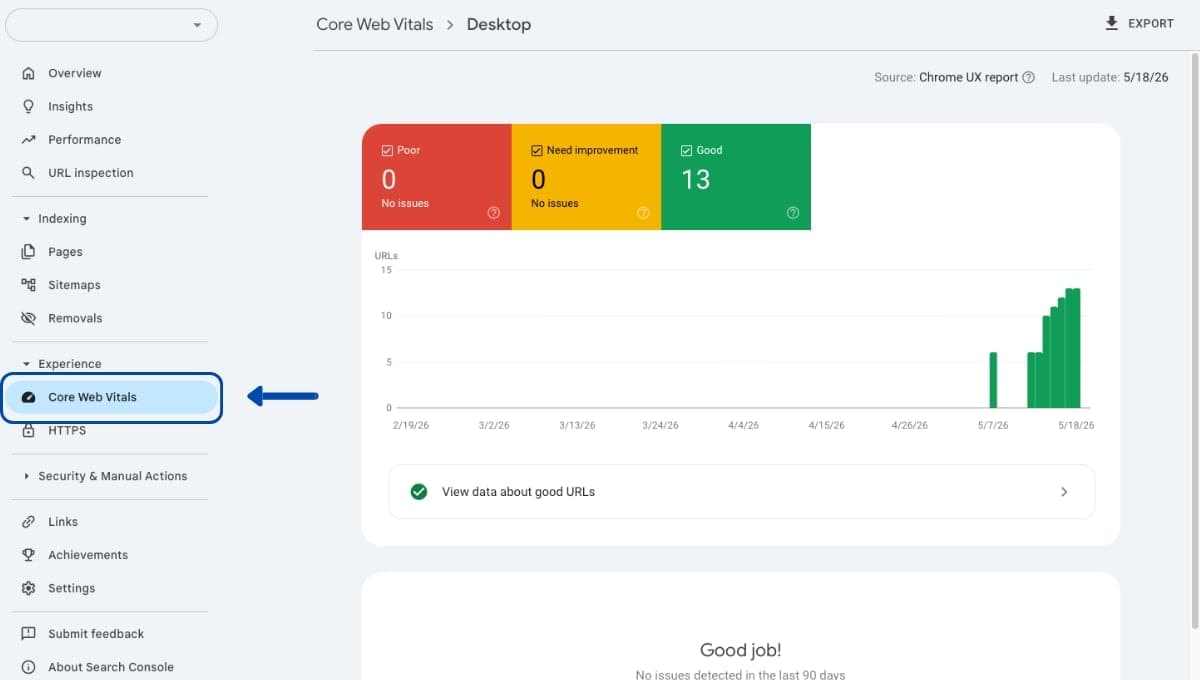Uncheck the Need improvement checkbox

pyautogui.click(x=537, y=150)
